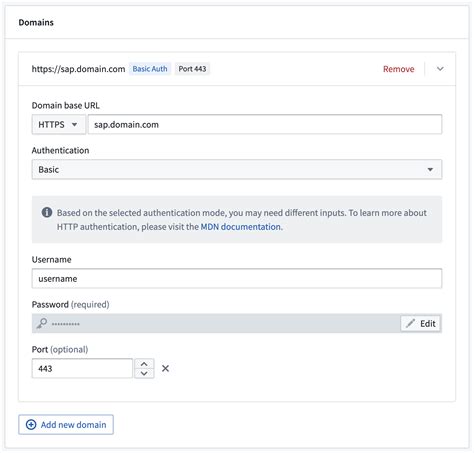Click the plus circle icon for a new domain
Screen dimensions: 474x453
pyautogui.click(x=31, y=425)
